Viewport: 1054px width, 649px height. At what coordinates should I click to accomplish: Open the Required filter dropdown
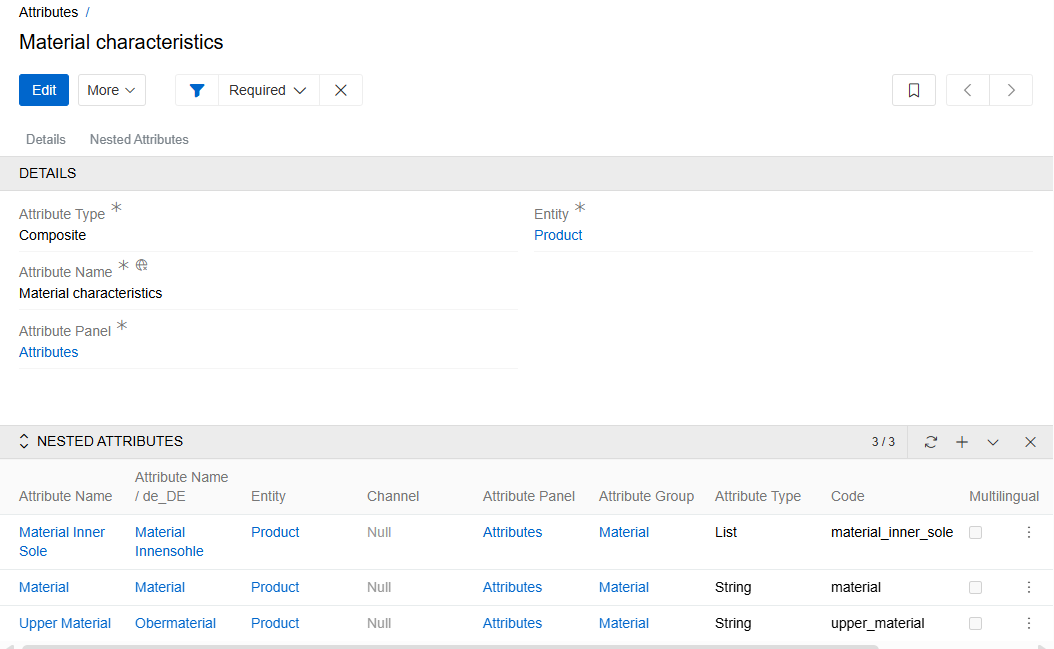[267, 89]
